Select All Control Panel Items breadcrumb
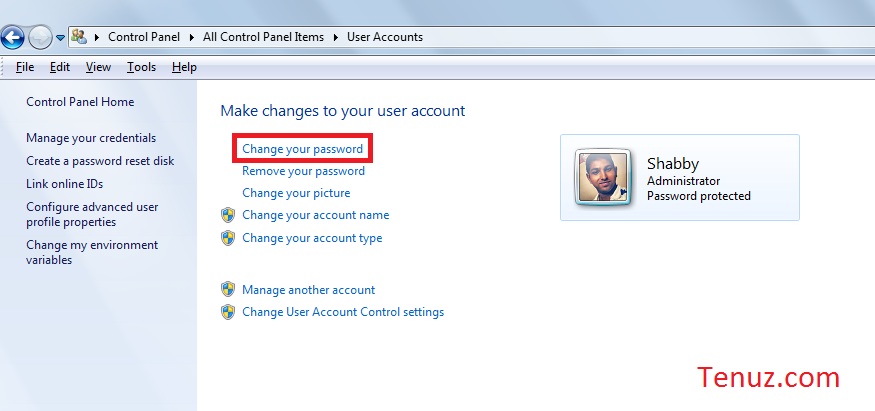 263,37
